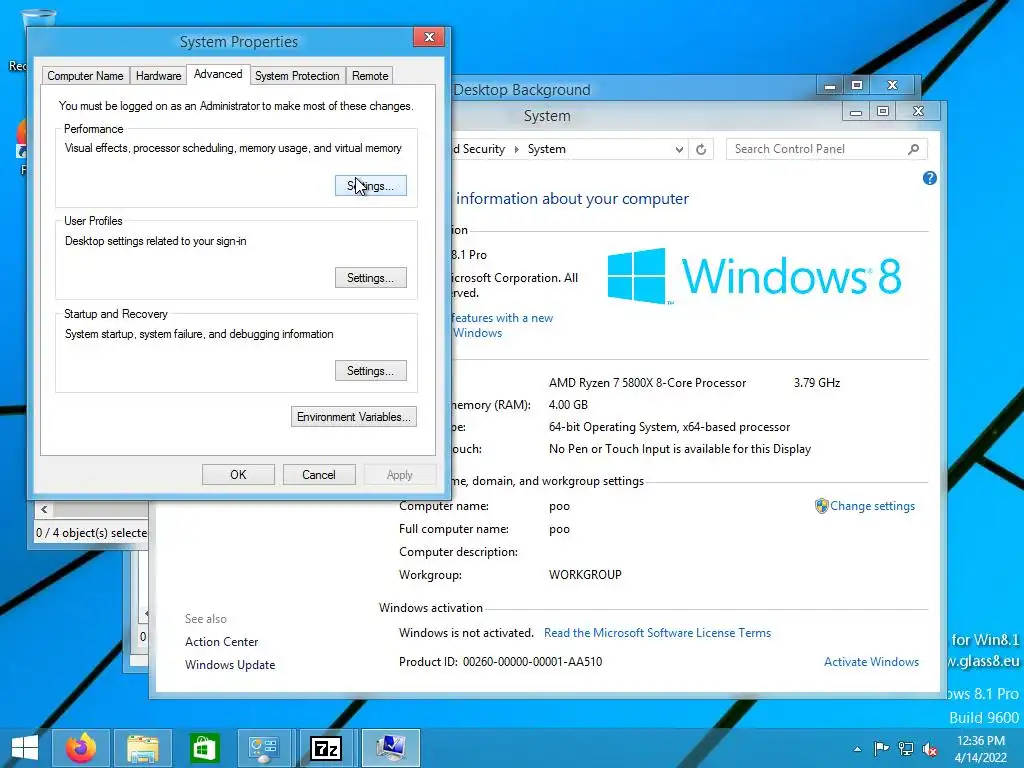This screenshot has width=1024, height=768.
Task: Click muted volume tray icon
Action: tap(930, 749)
